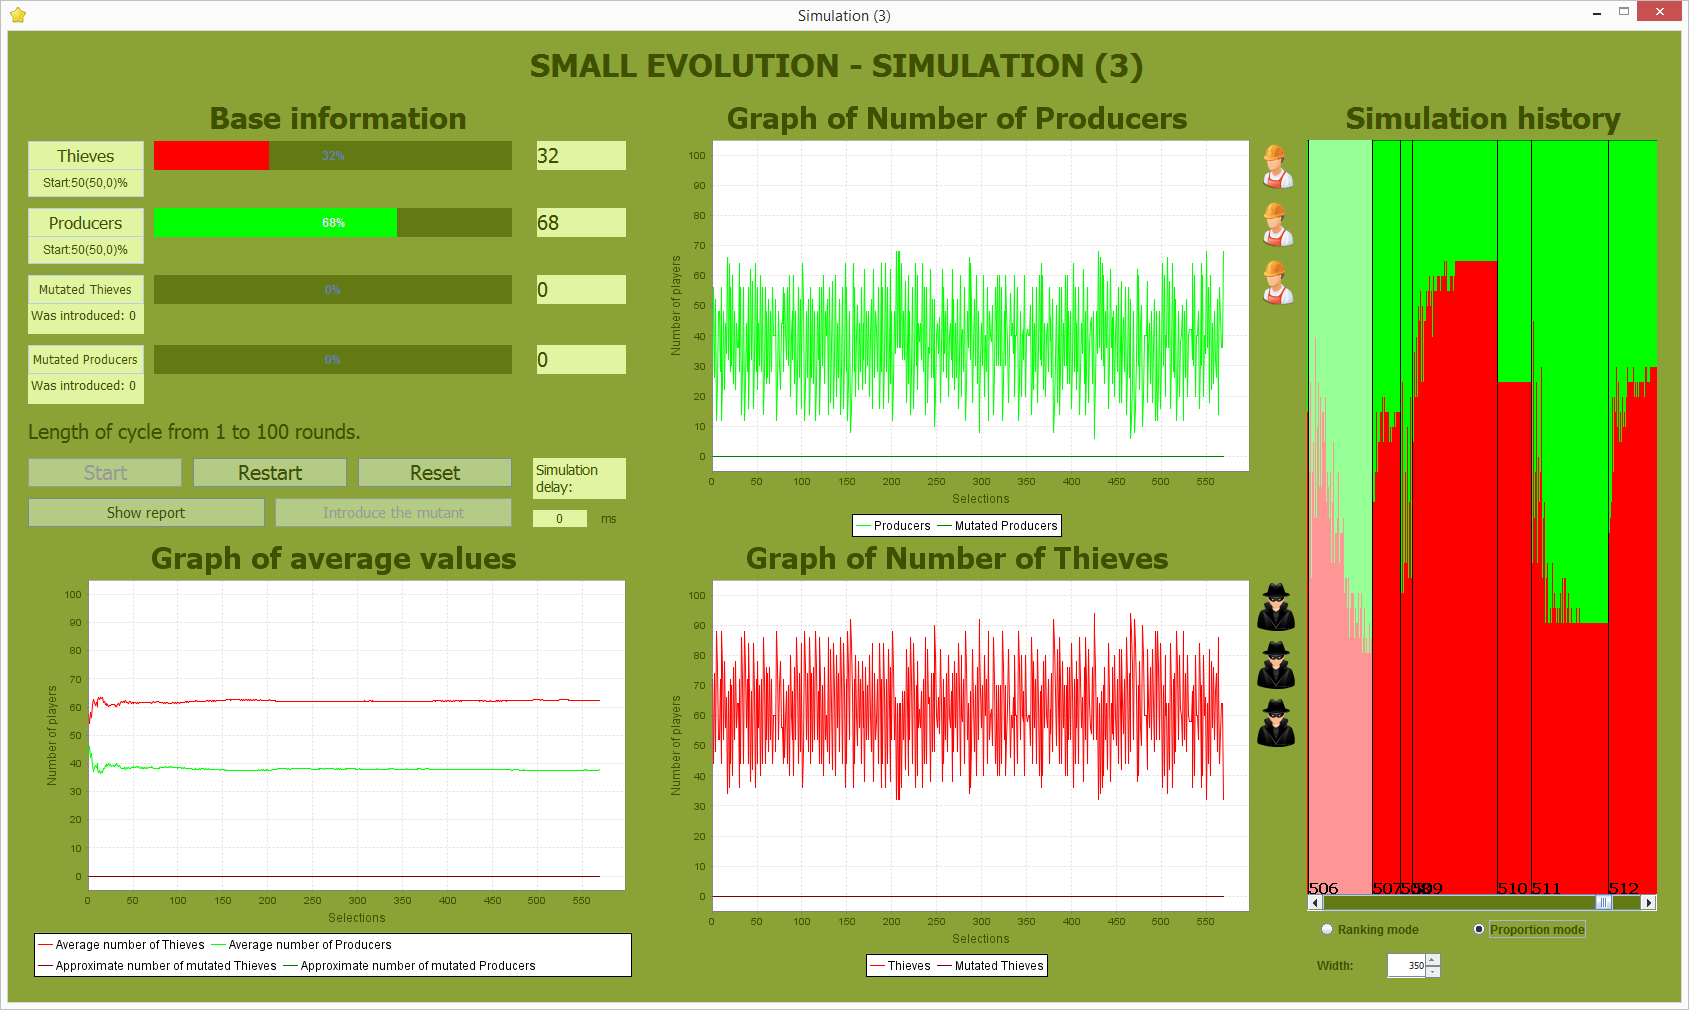Increase Width with the up stepper arrow
Viewport: 1689px width, 1010px height.
tap(1433, 960)
